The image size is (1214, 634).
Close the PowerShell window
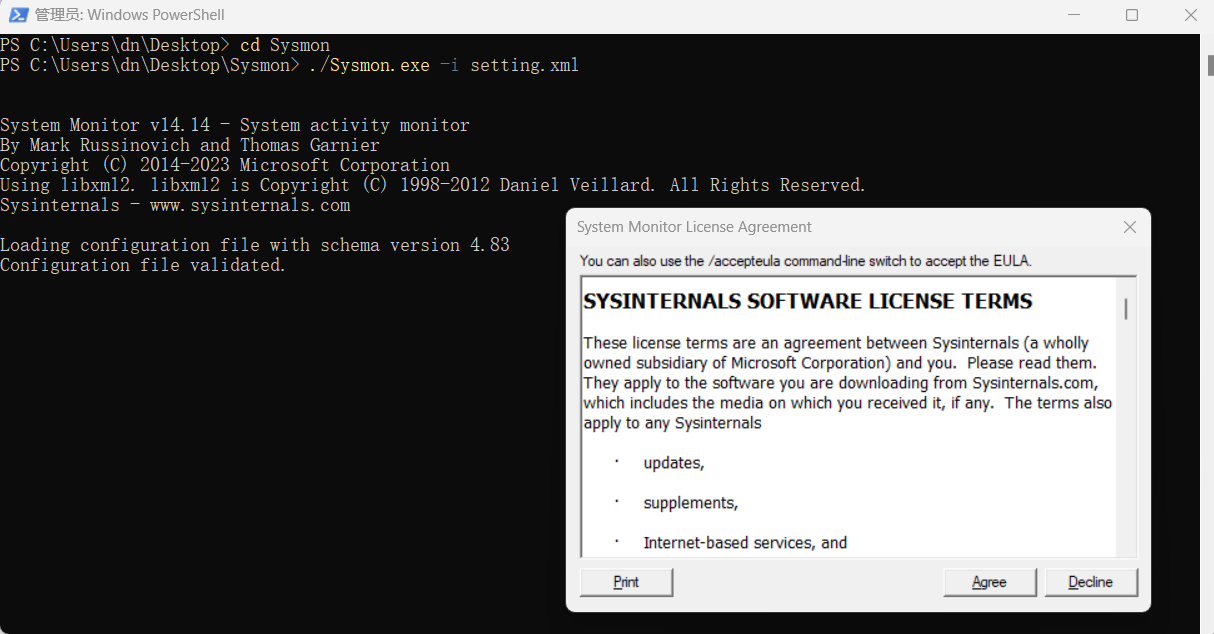click(x=1190, y=15)
